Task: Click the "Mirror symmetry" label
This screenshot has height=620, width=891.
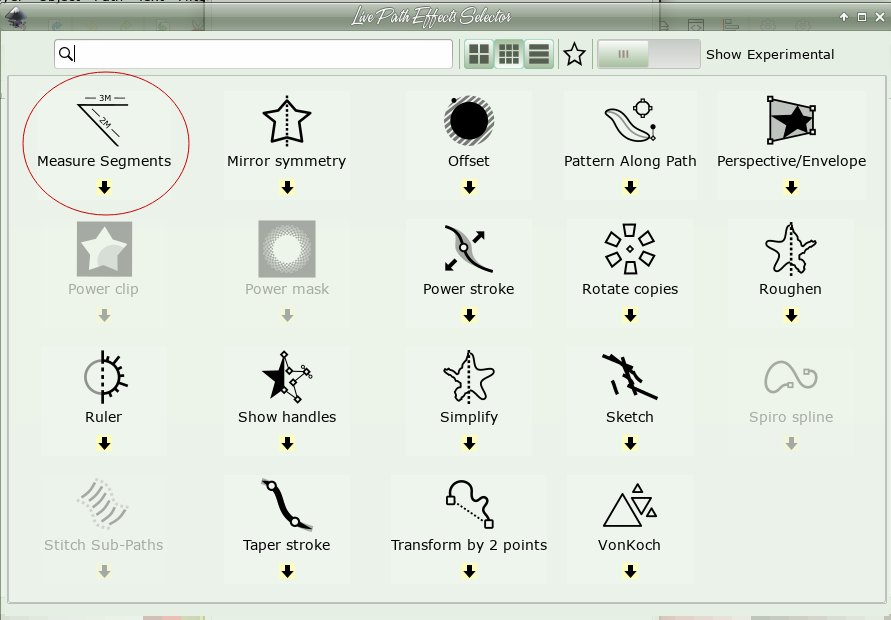Action: pyautogui.click(x=286, y=161)
